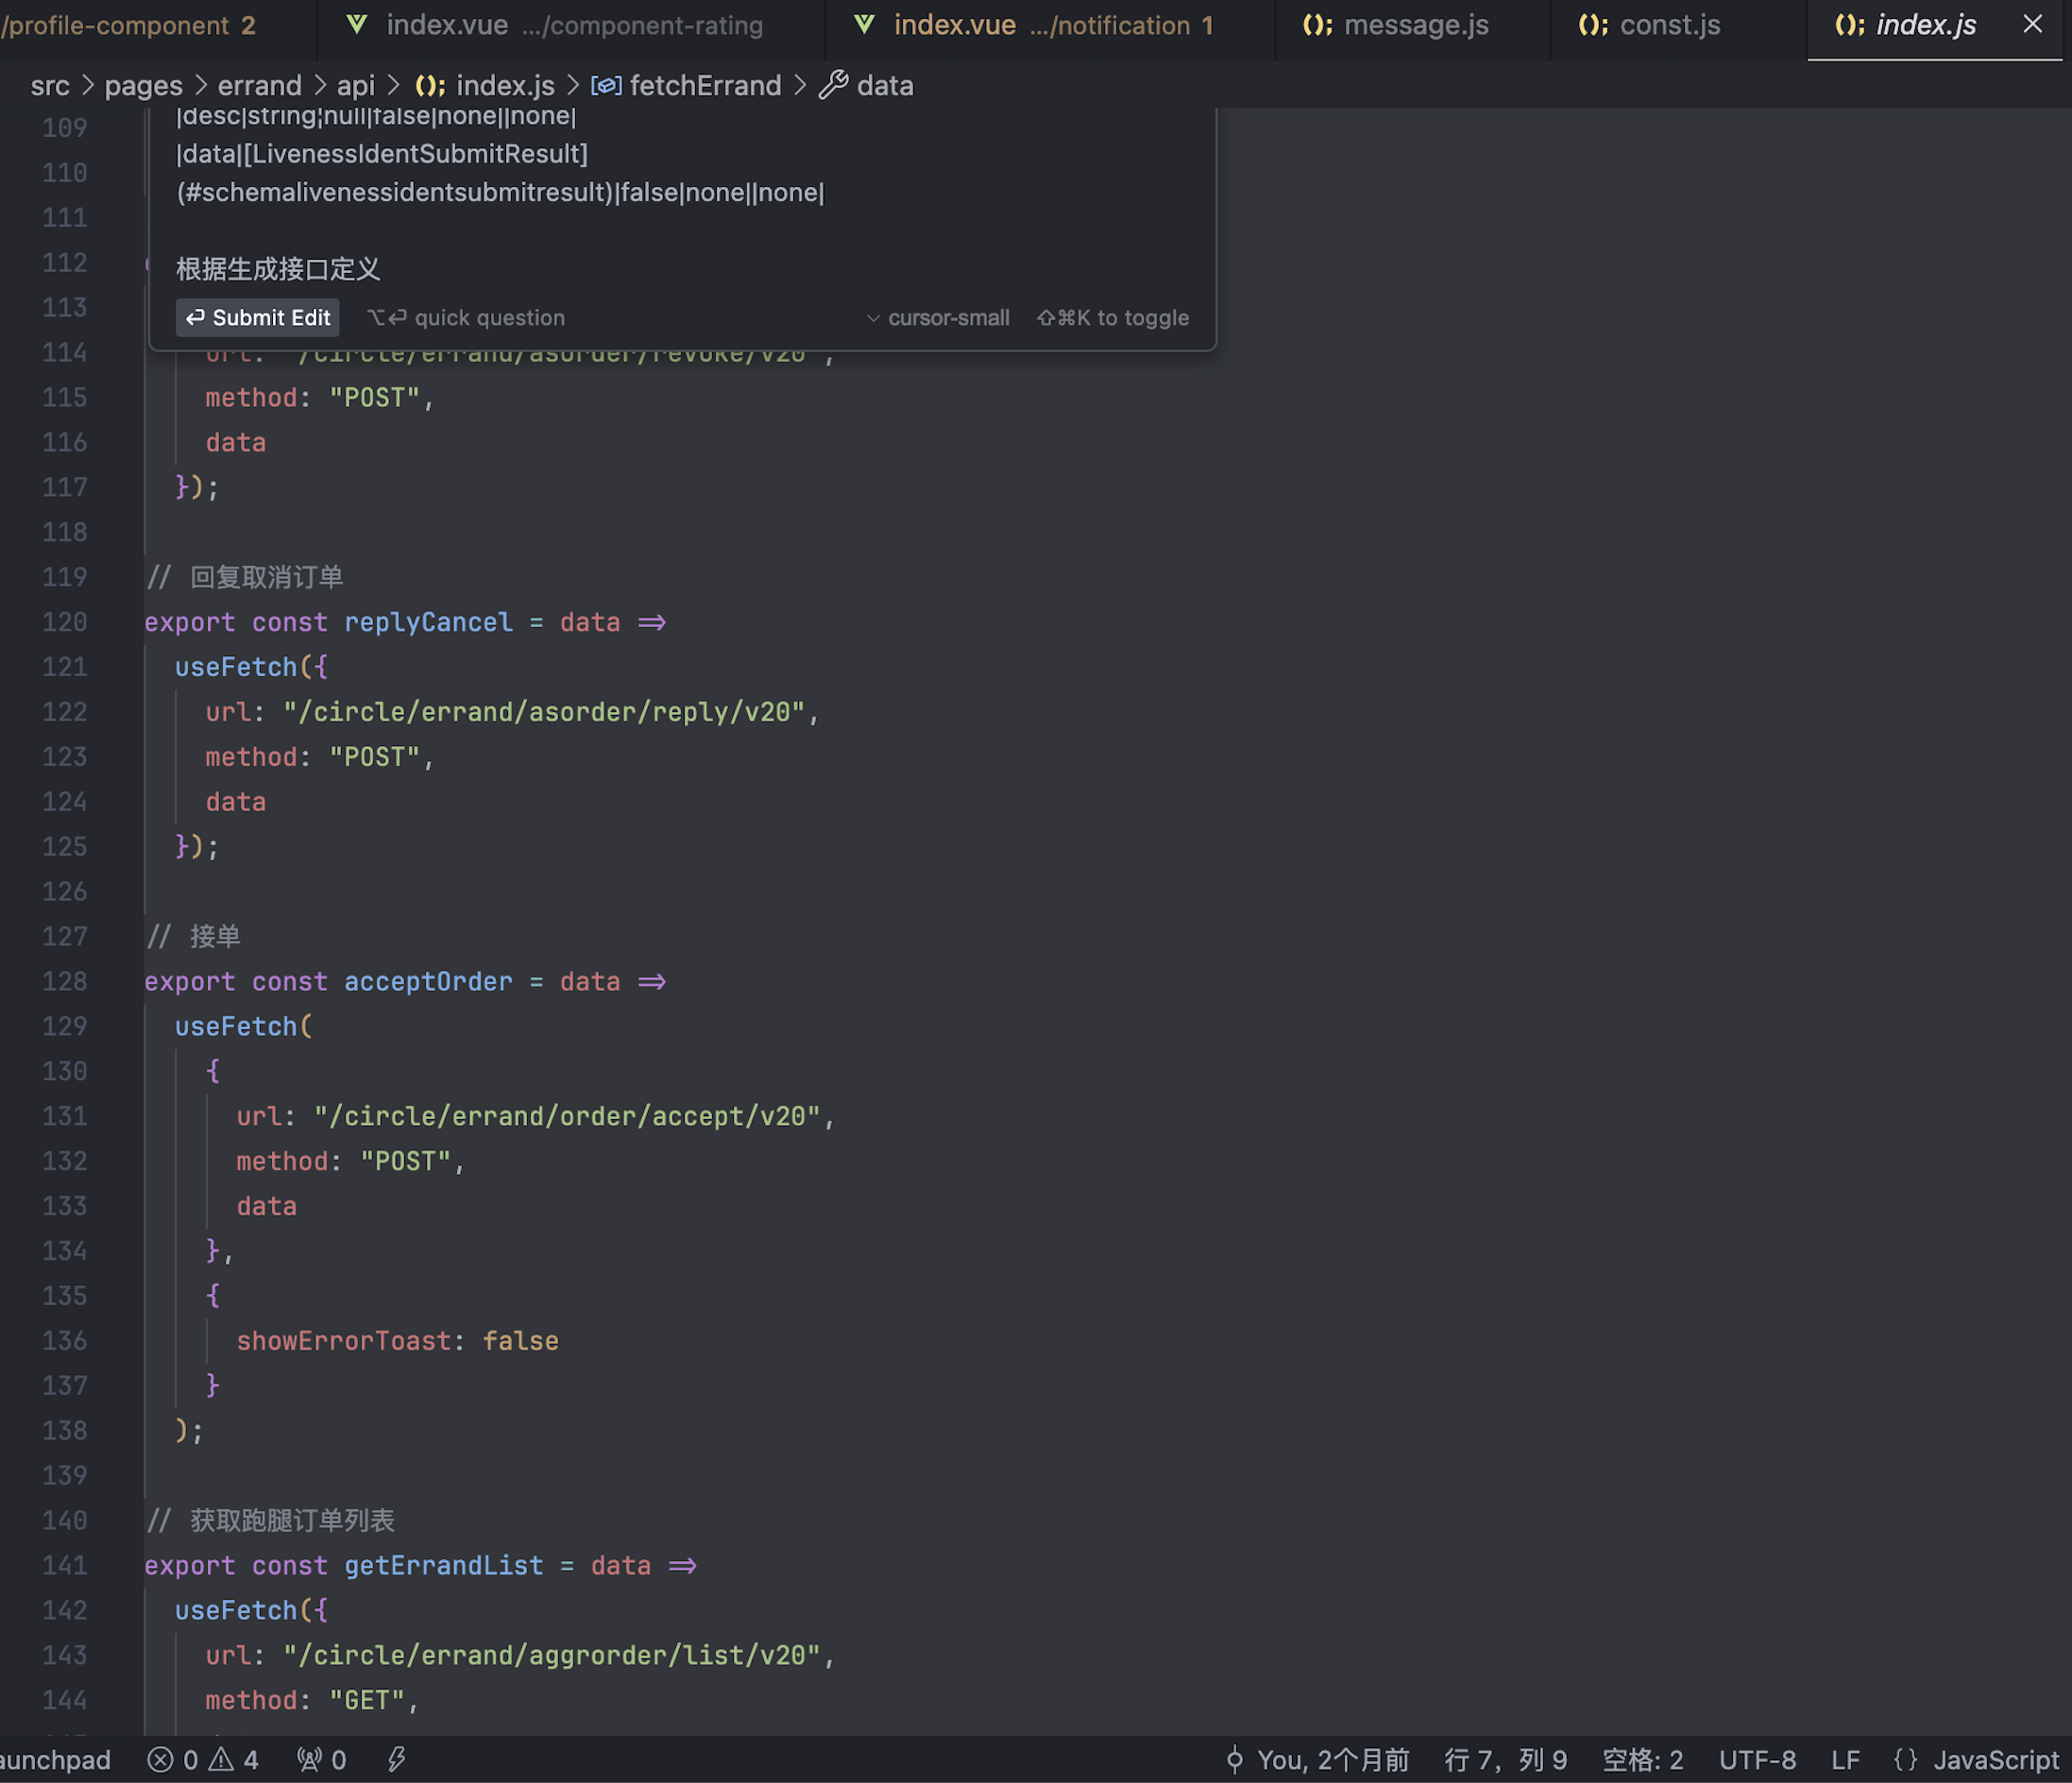This screenshot has width=2072, height=1783.
Task: Open the src breadcrumb segment
Action: [x=50, y=86]
